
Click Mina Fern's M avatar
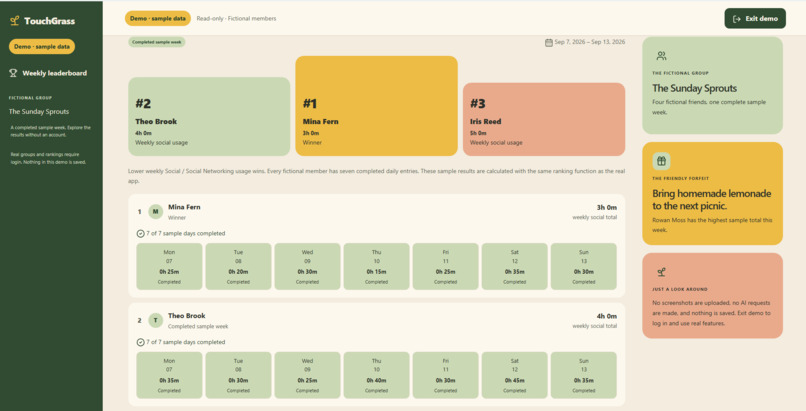pos(156,212)
